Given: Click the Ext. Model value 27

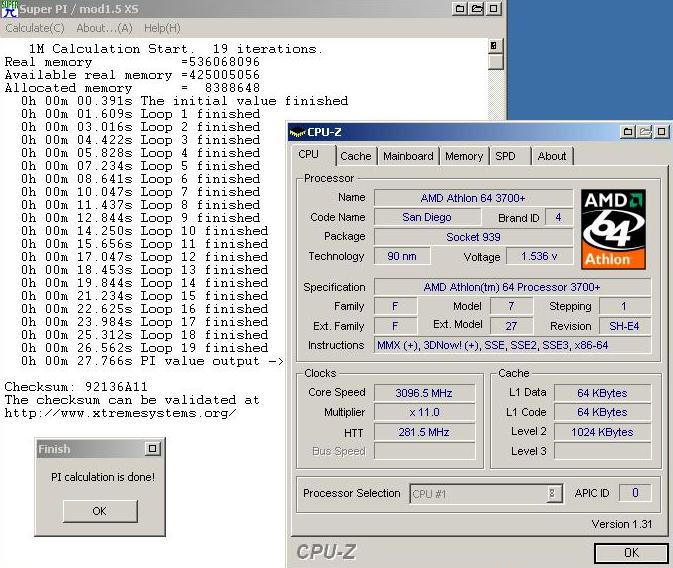Looking at the screenshot, I should pos(511,326).
